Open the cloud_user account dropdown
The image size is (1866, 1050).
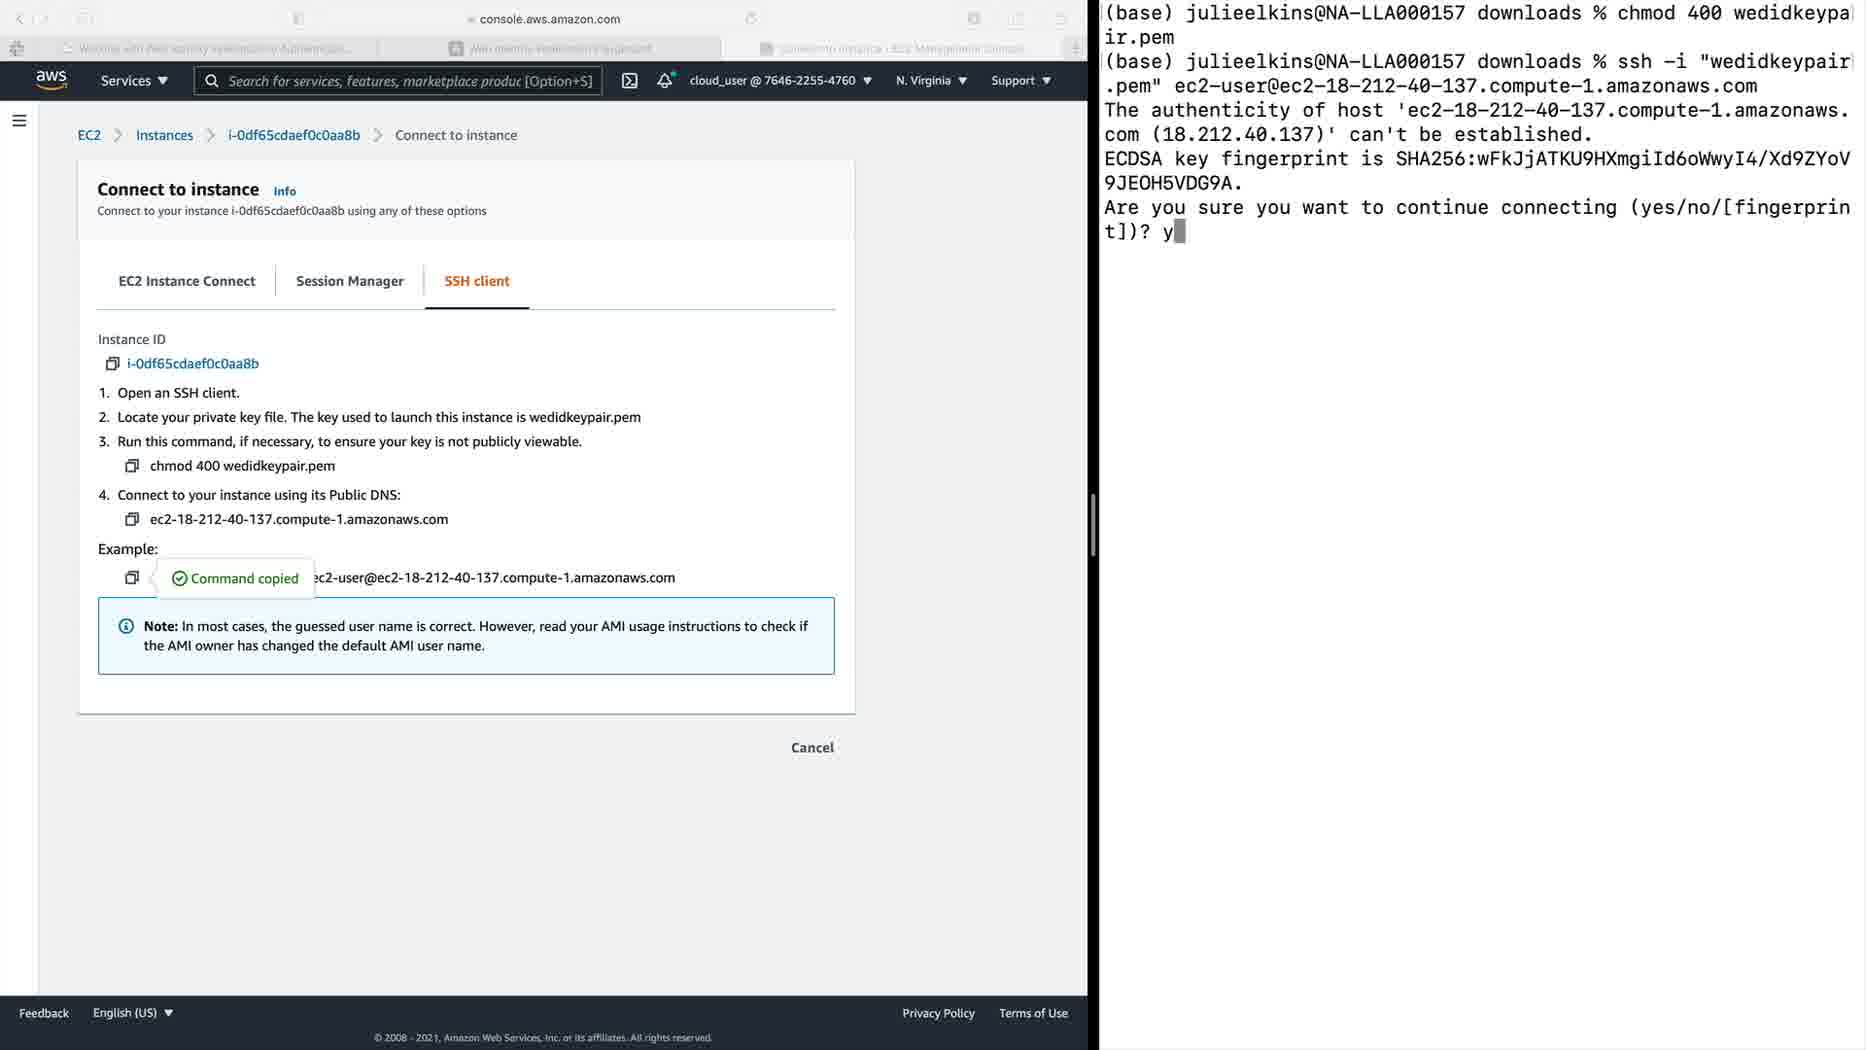[x=780, y=81]
